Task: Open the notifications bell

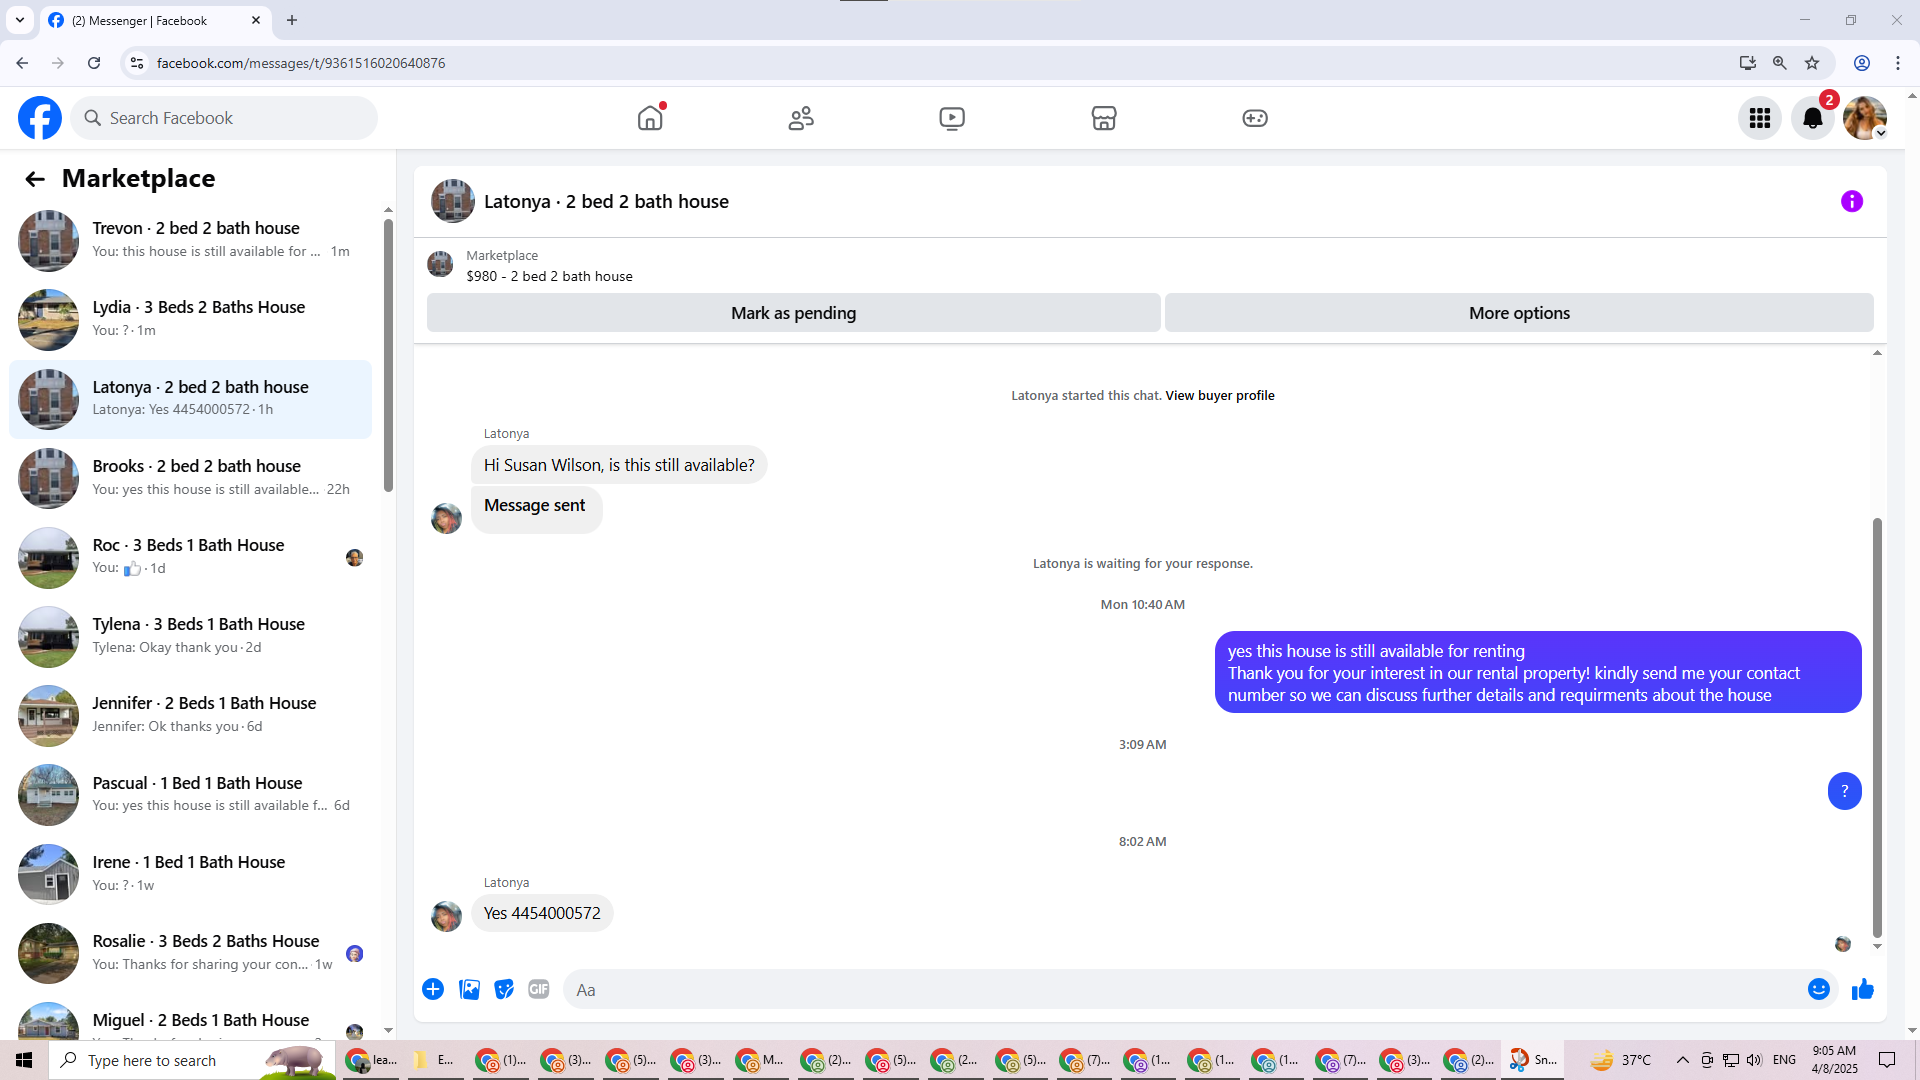Action: pyautogui.click(x=1812, y=118)
